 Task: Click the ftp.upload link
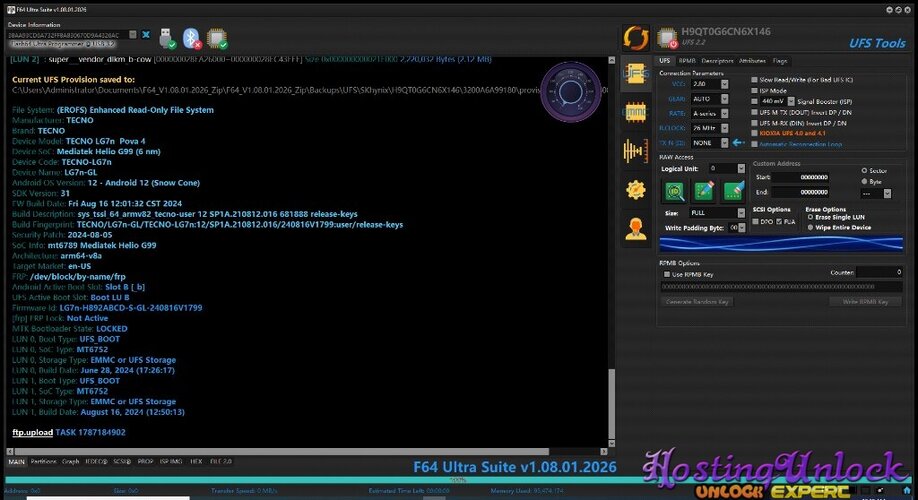tap(32, 432)
